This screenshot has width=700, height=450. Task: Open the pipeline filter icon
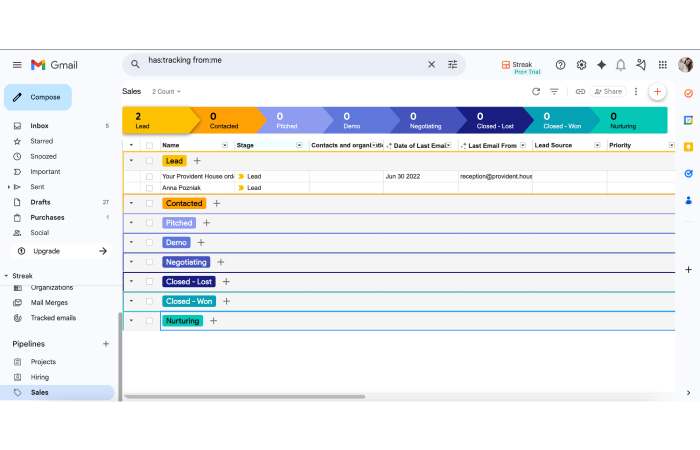[554, 92]
